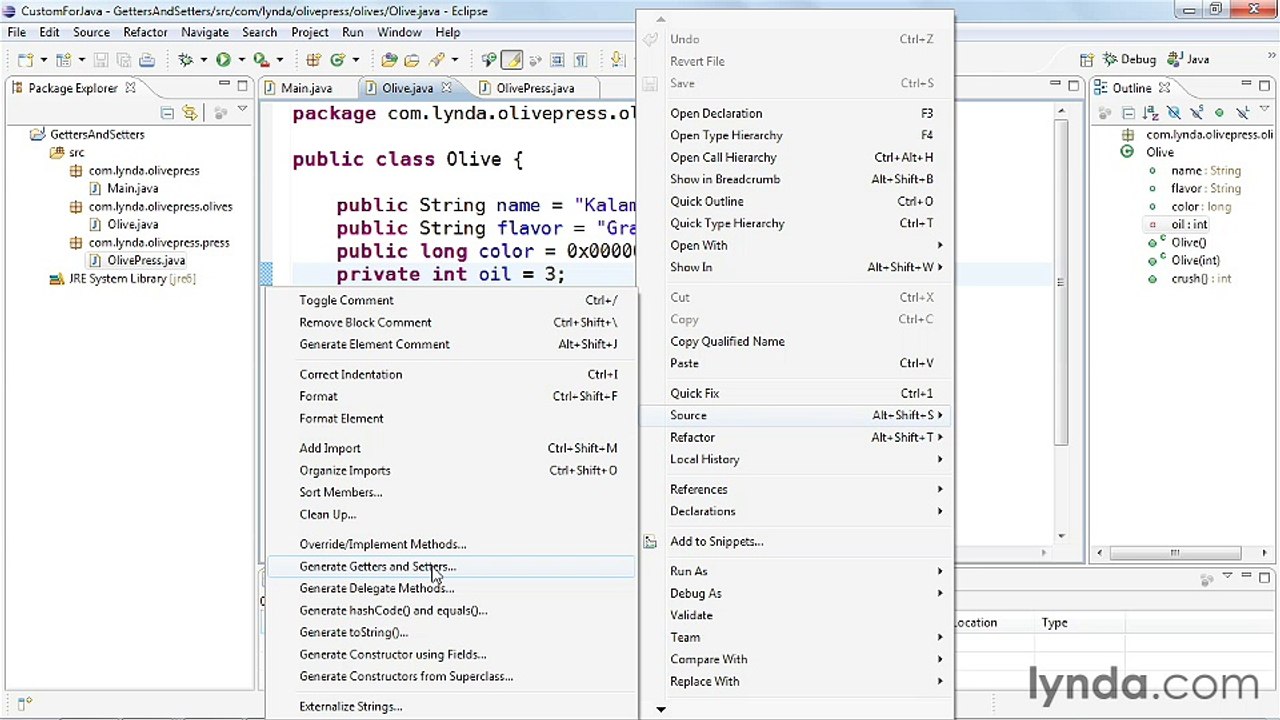Screen dimensions: 1280x720
Task: Select Correct Indentation entry
Action: (451, 374)
